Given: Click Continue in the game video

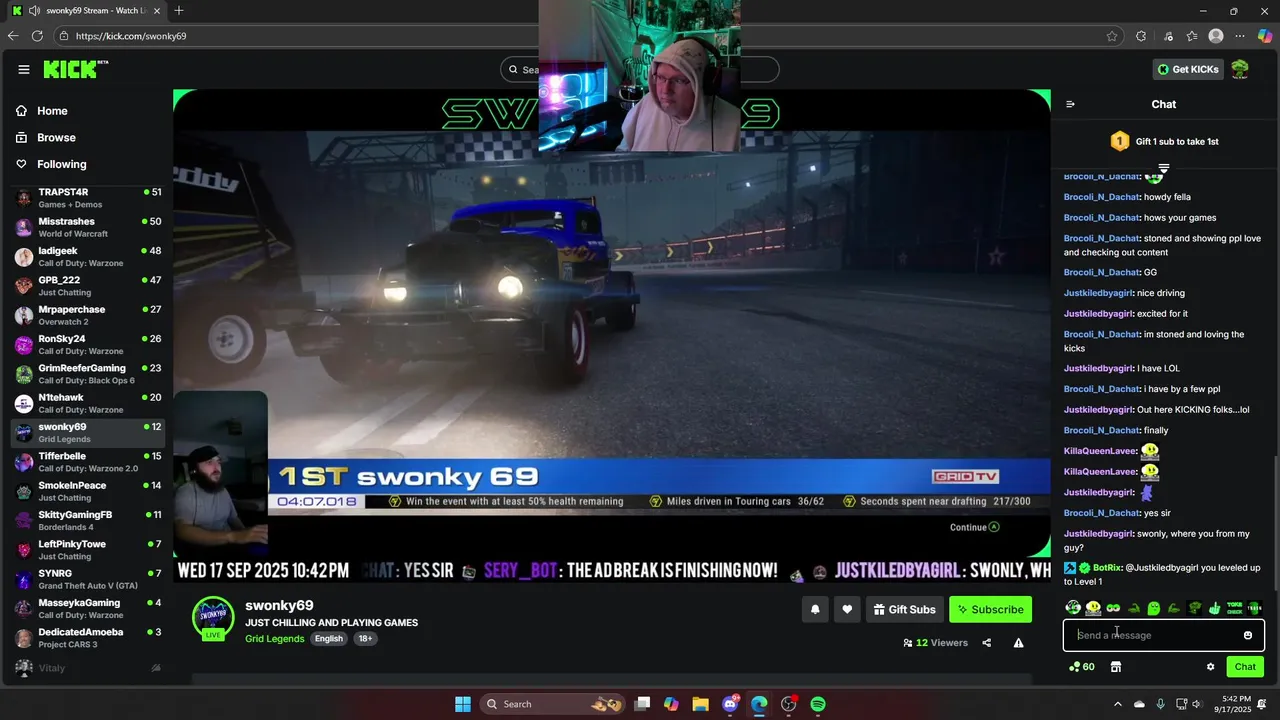Looking at the screenshot, I should pyautogui.click(x=975, y=527).
